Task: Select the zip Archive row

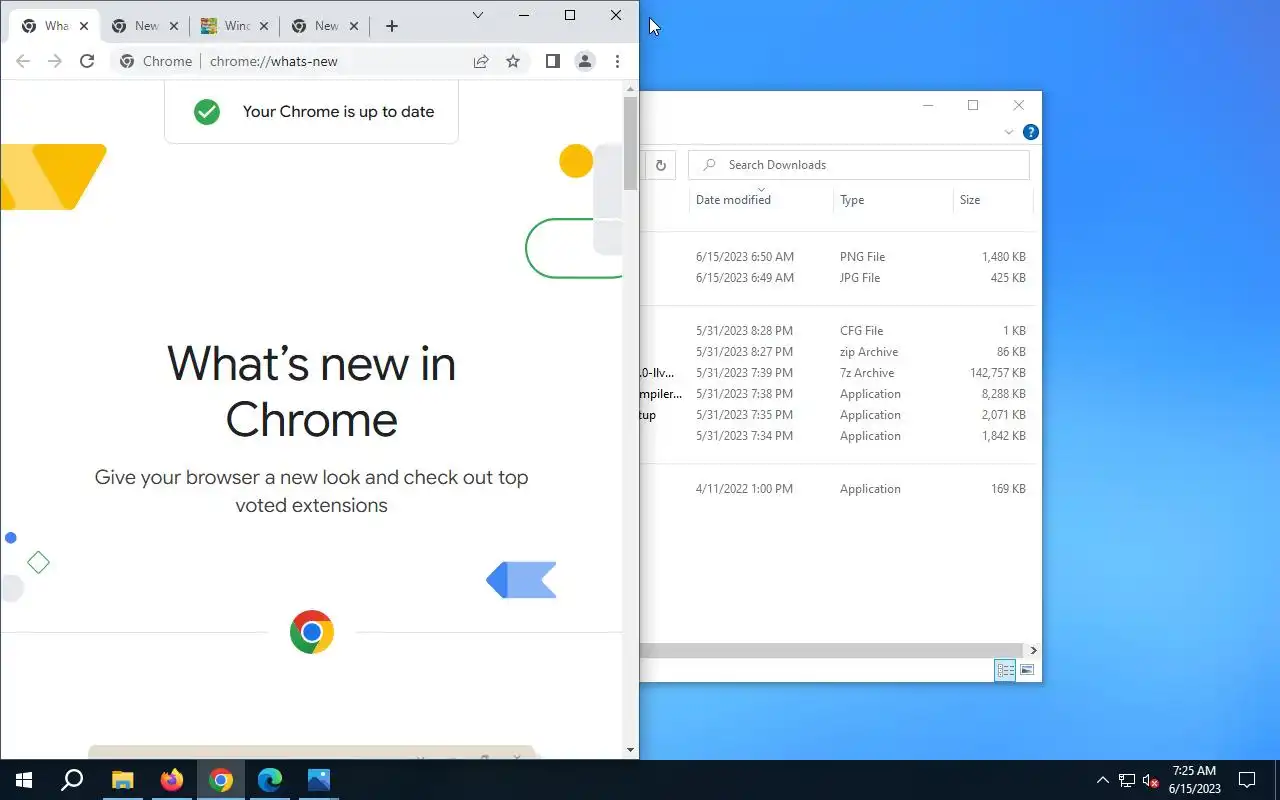Action: pos(836,352)
